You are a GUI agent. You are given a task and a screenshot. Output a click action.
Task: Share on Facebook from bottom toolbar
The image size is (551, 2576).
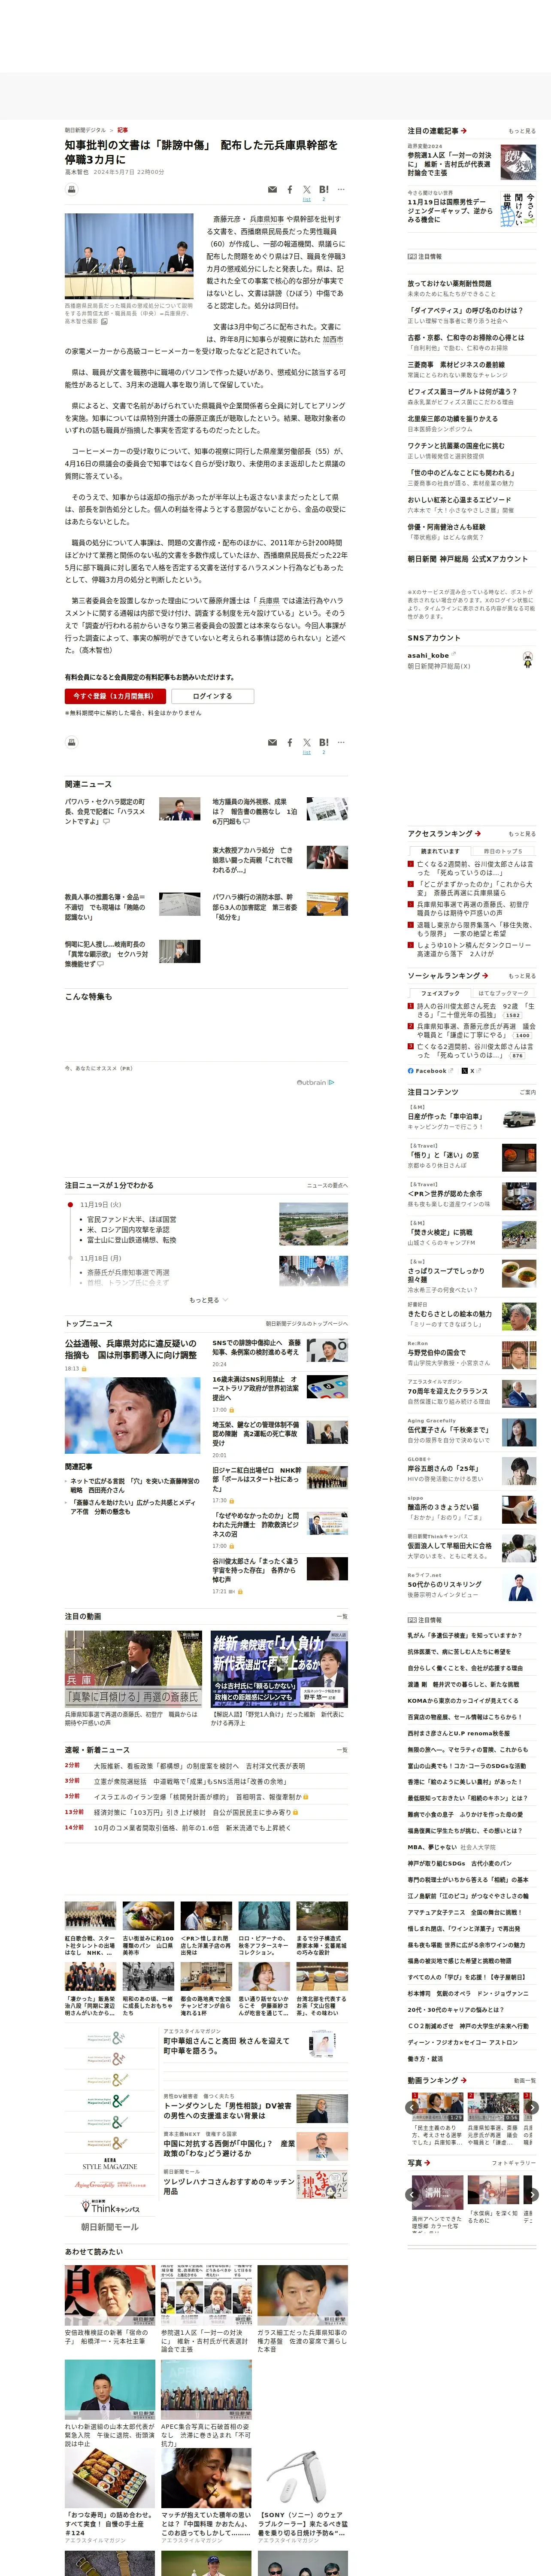[x=290, y=742]
